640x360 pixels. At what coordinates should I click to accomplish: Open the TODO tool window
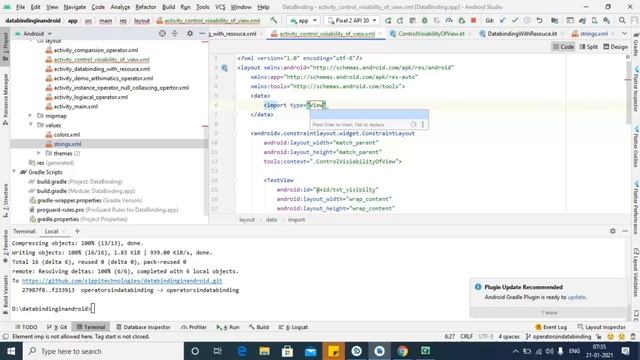pyautogui.click(x=26, y=327)
